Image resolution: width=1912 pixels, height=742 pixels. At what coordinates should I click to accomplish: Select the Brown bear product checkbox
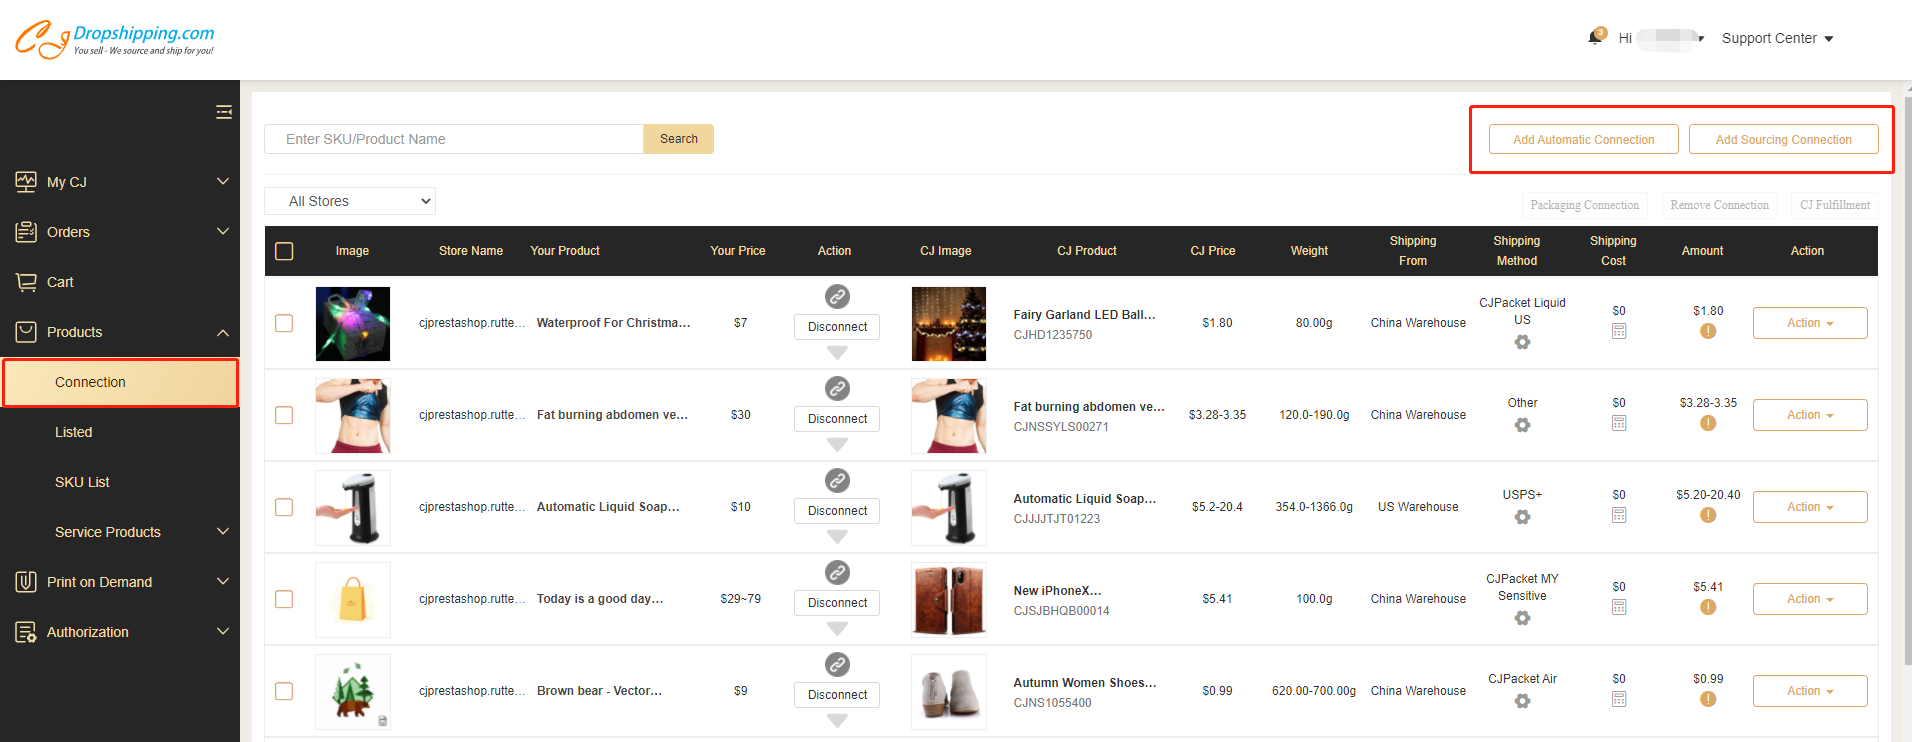tap(284, 691)
